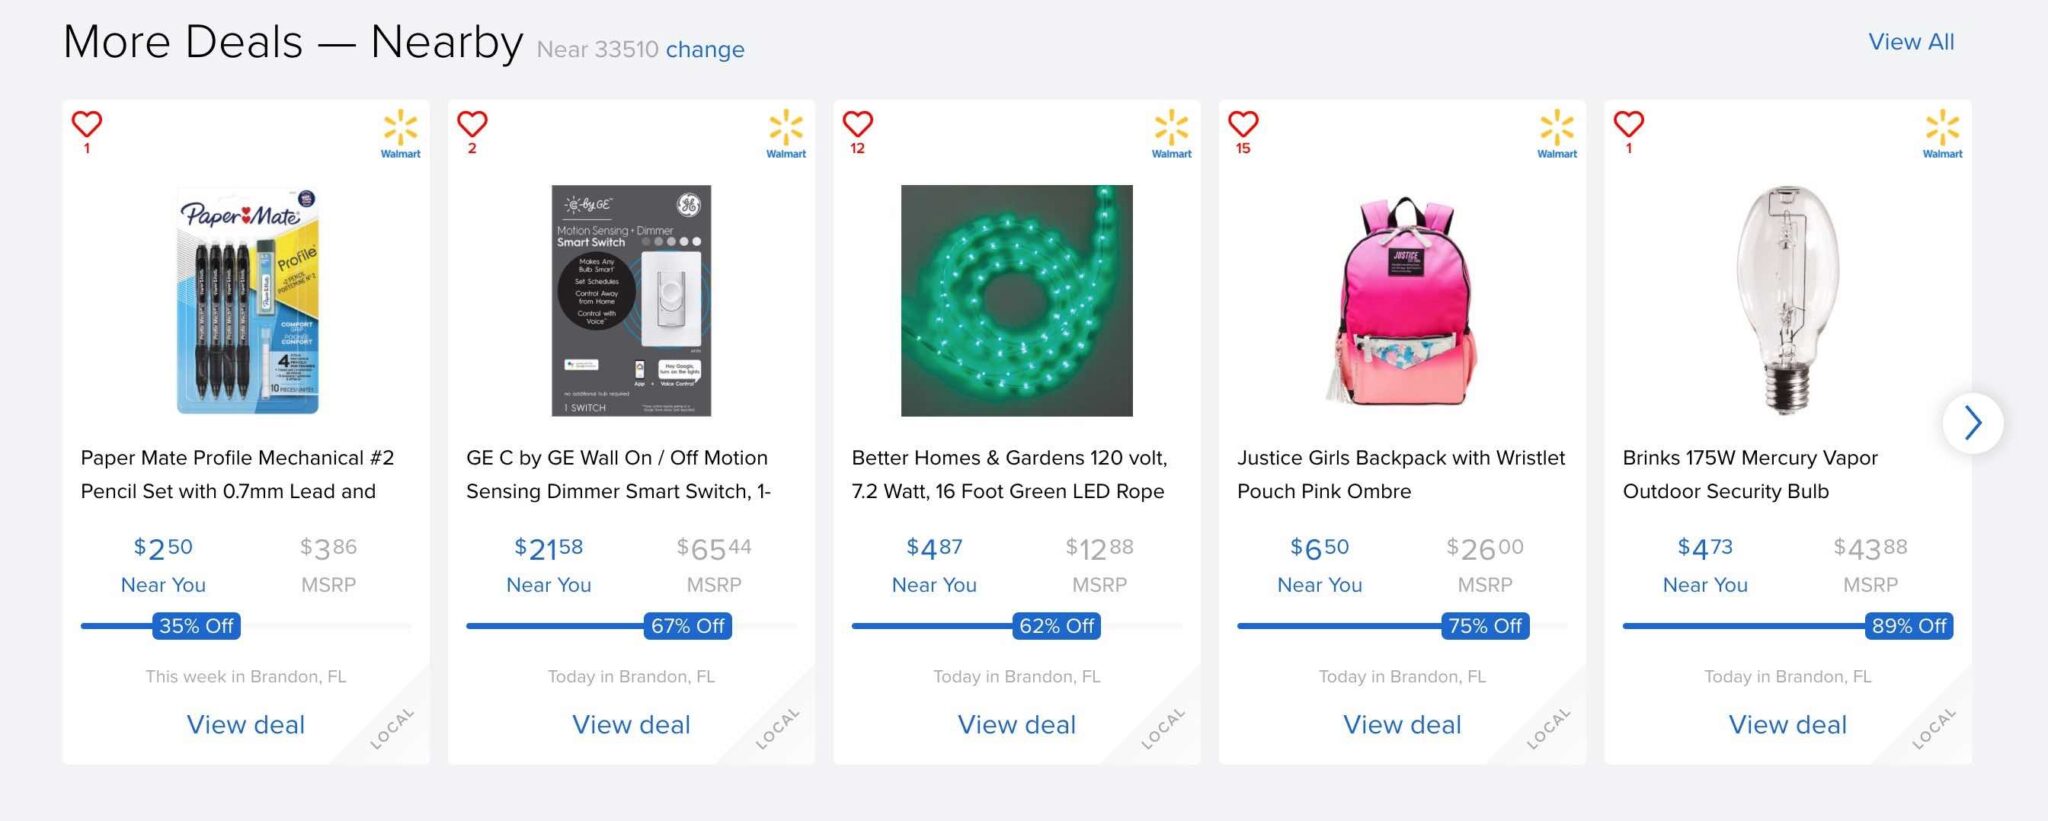Click View deal on the GE Smart Switch
The height and width of the screenshot is (821, 2048).
[632, 724]
